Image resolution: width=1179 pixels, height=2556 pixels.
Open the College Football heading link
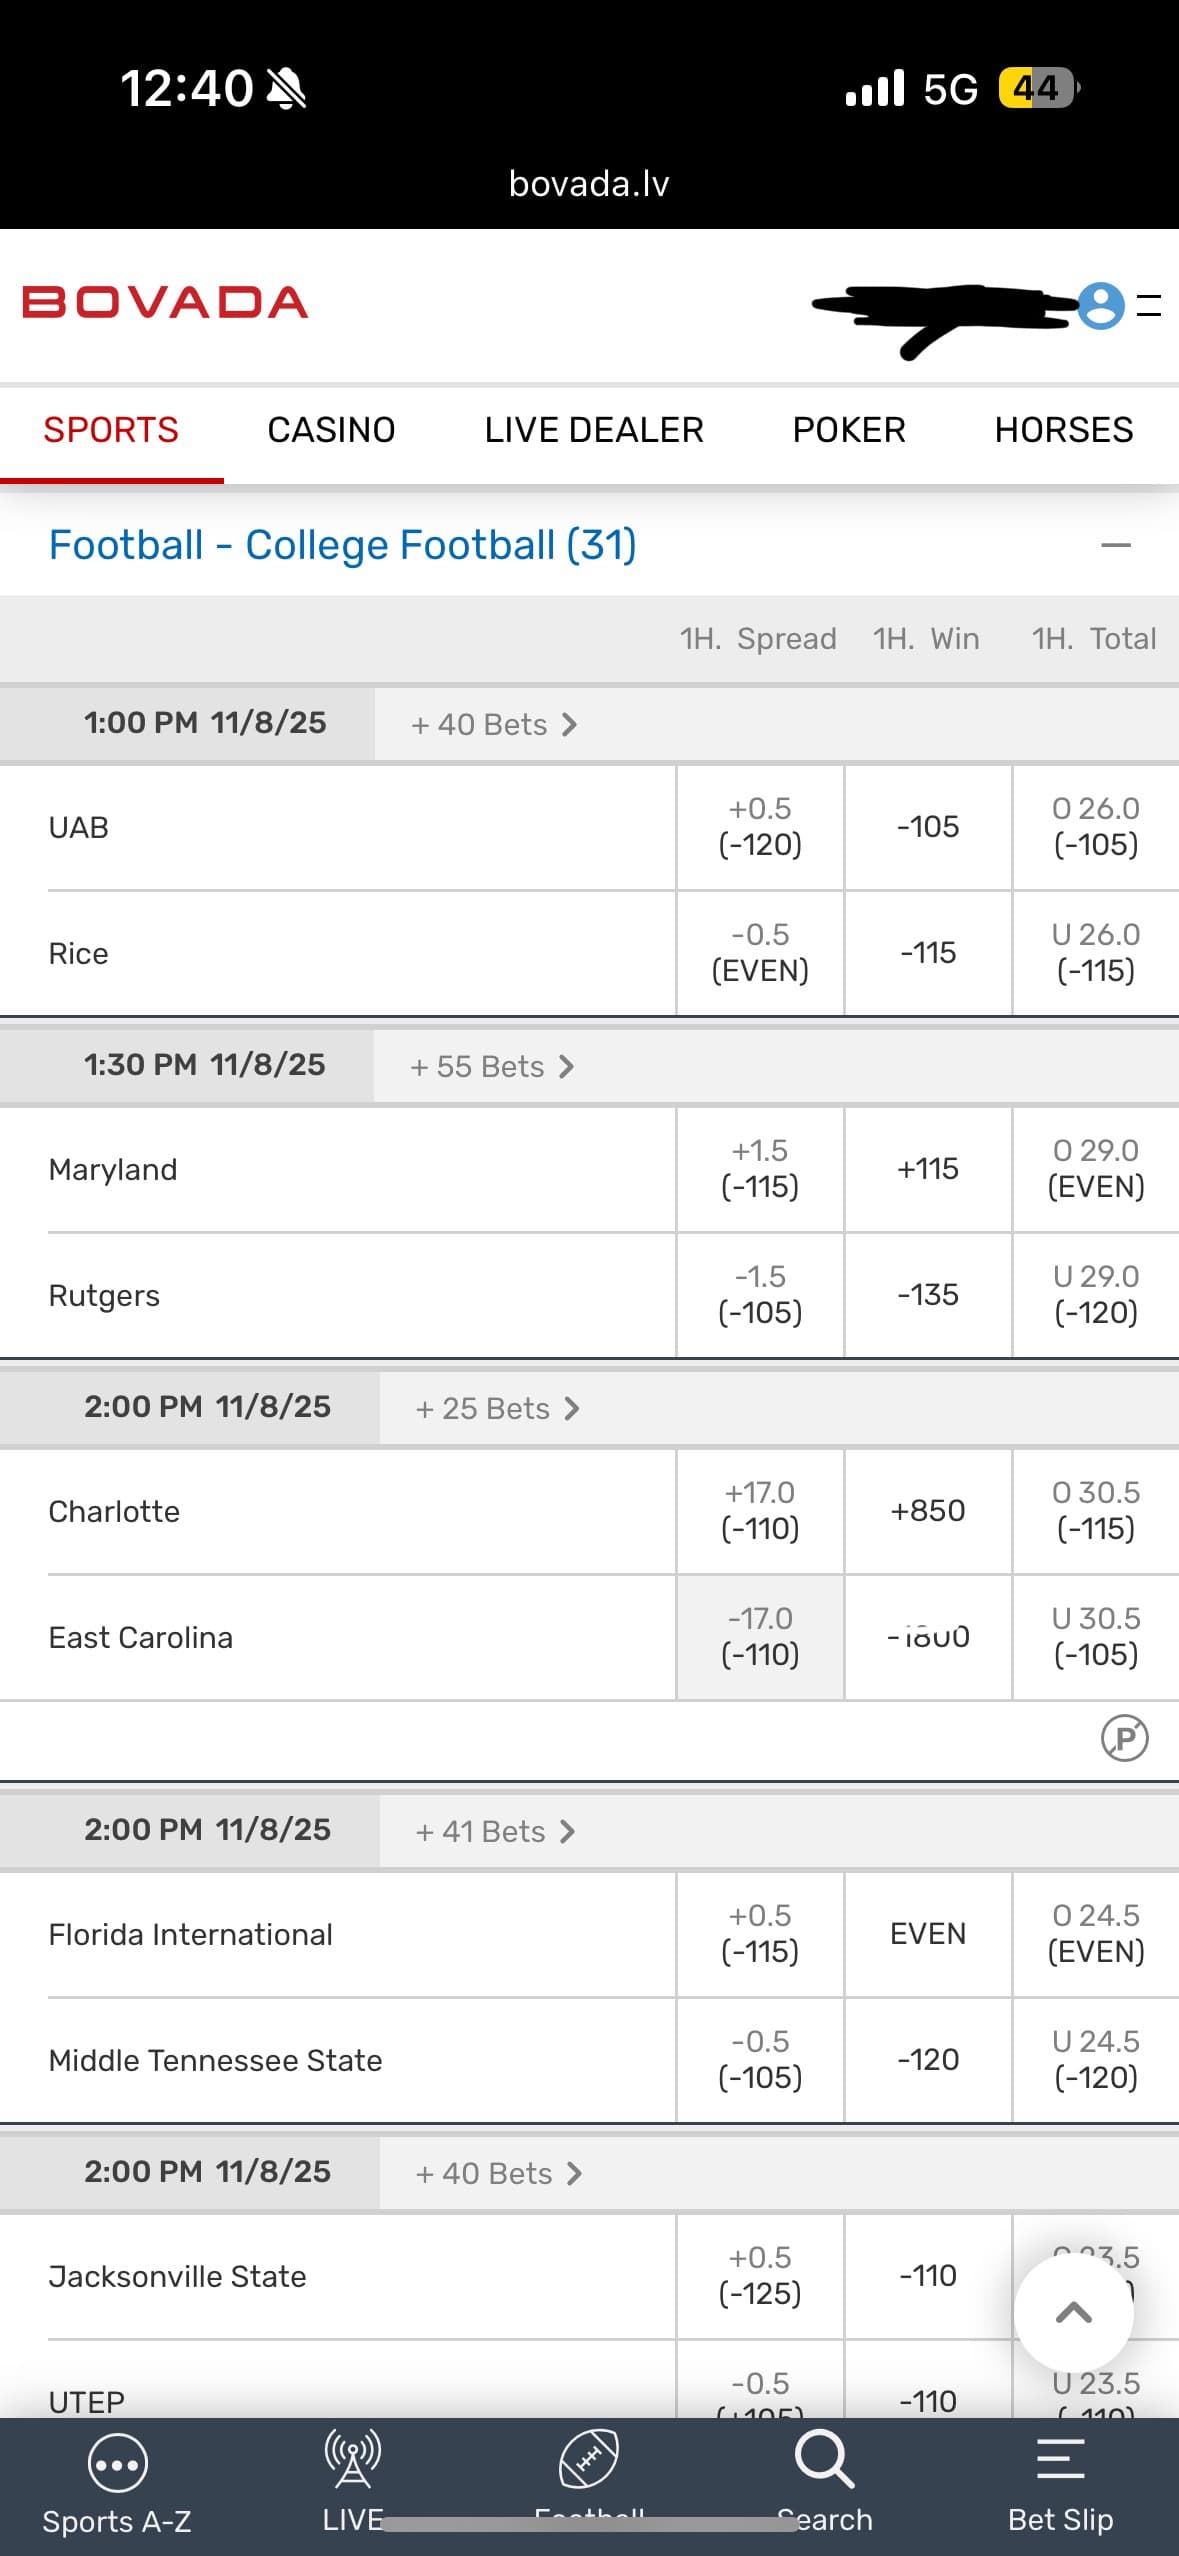pos(342,545)
